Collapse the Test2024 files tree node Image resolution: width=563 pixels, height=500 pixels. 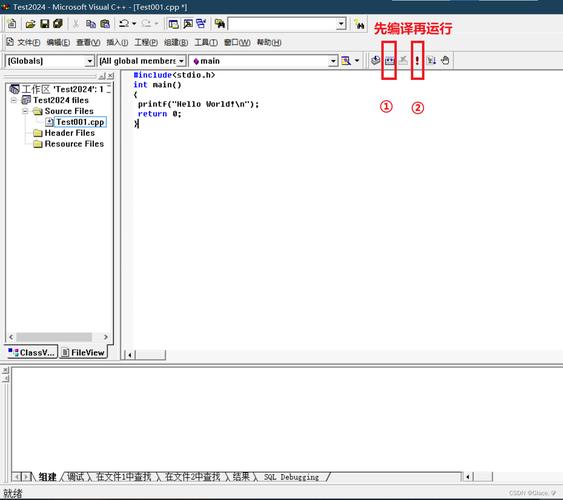point(14,100)
